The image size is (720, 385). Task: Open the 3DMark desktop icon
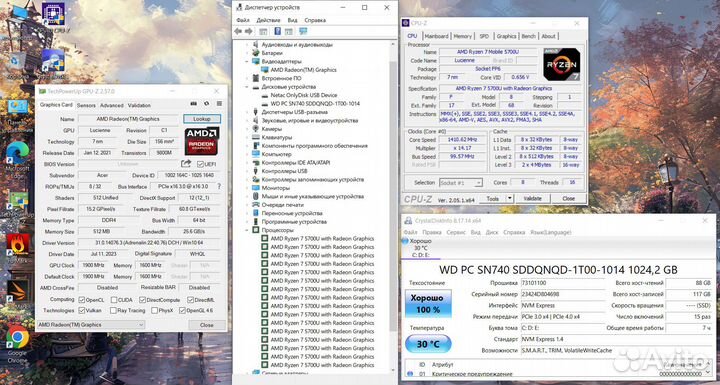(17, 291)
